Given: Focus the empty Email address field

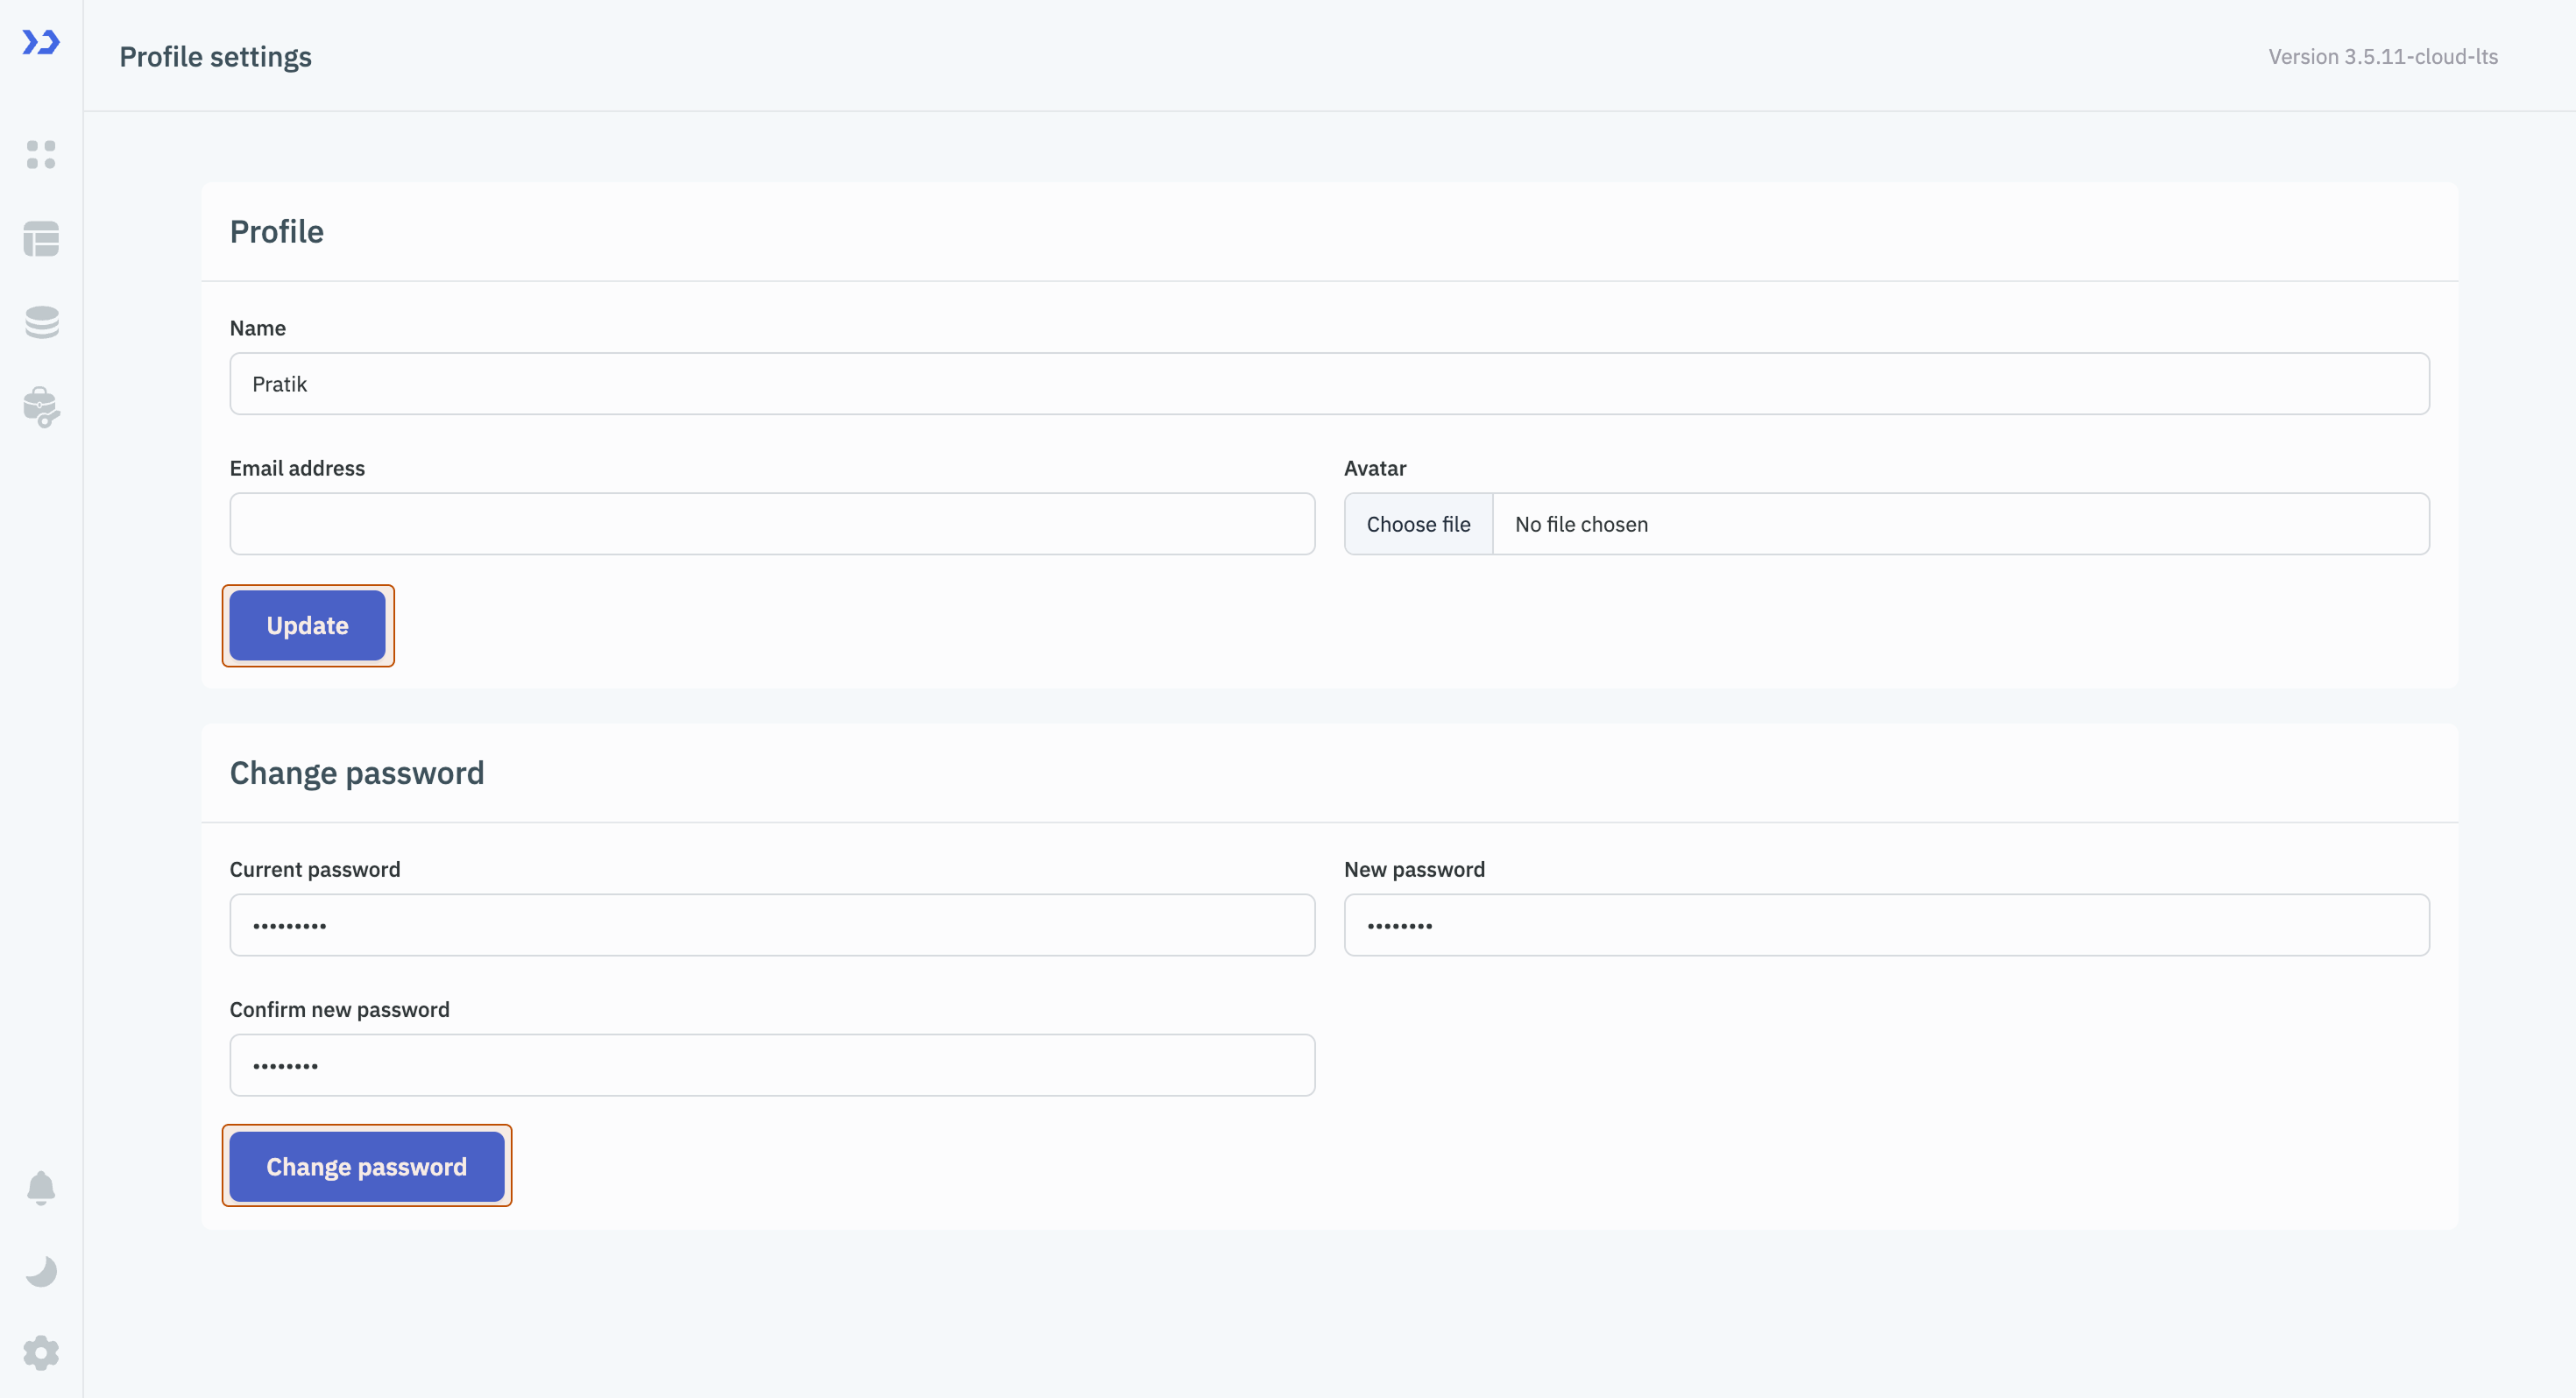Looking at the screenshot, I should 770,523.
